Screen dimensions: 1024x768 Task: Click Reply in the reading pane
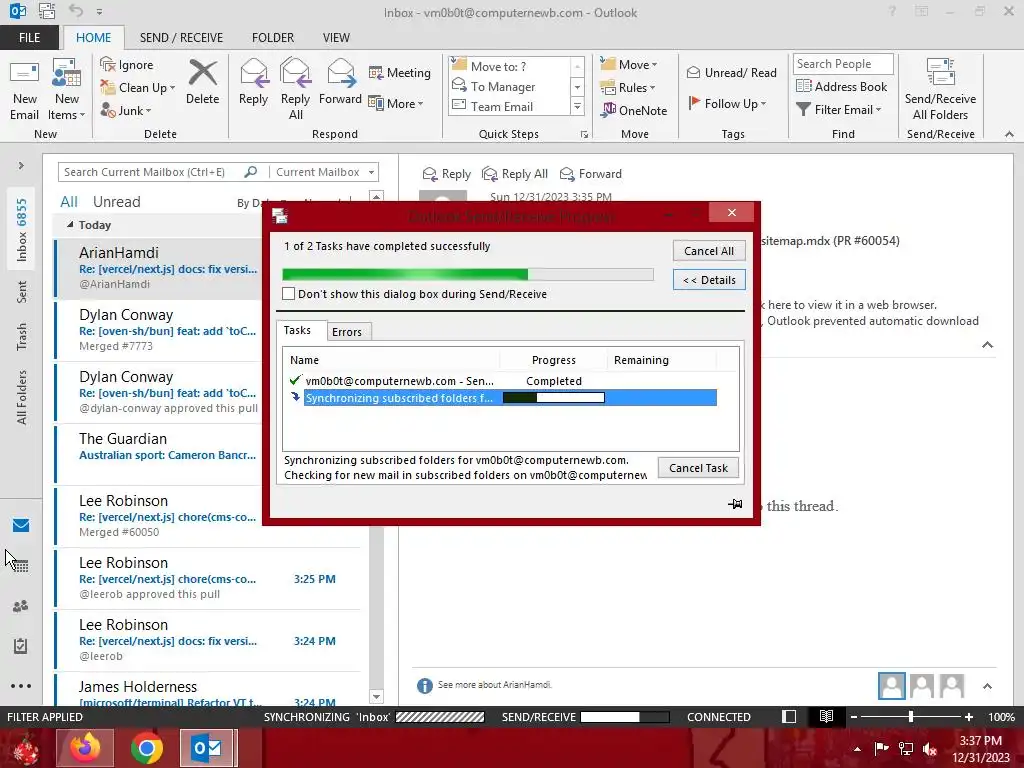(447, 174)
